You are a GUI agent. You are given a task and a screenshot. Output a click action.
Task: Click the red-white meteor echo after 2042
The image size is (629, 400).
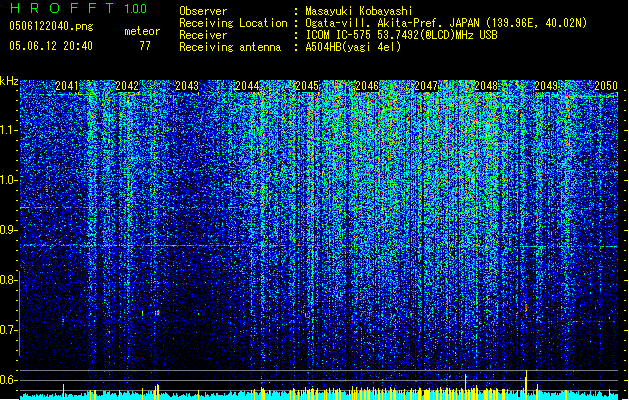click(x=157, y=313)
